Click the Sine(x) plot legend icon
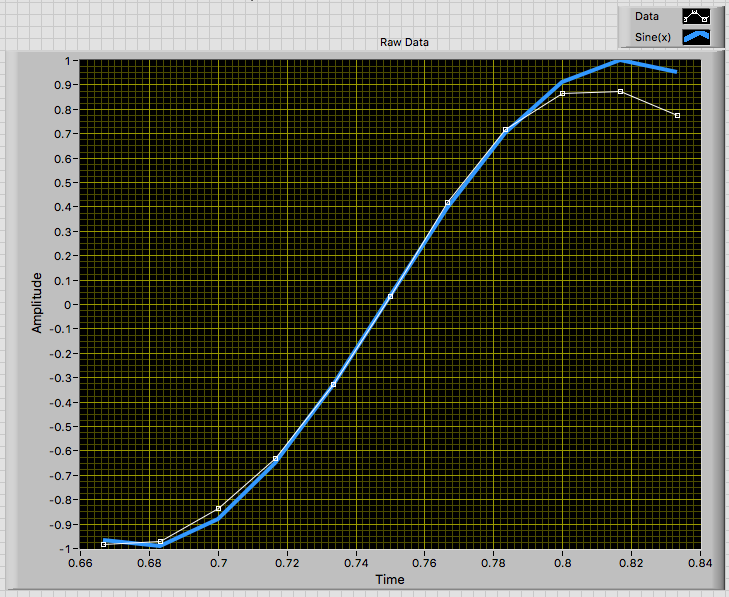This screenshot has height=597, width=729. 695,37
